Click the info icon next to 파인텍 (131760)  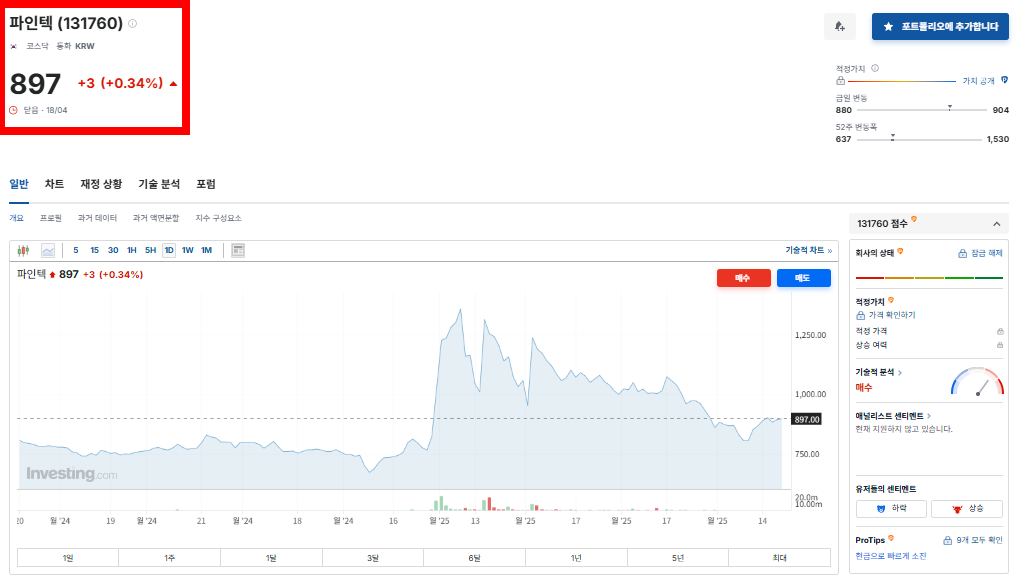point(133,24)
